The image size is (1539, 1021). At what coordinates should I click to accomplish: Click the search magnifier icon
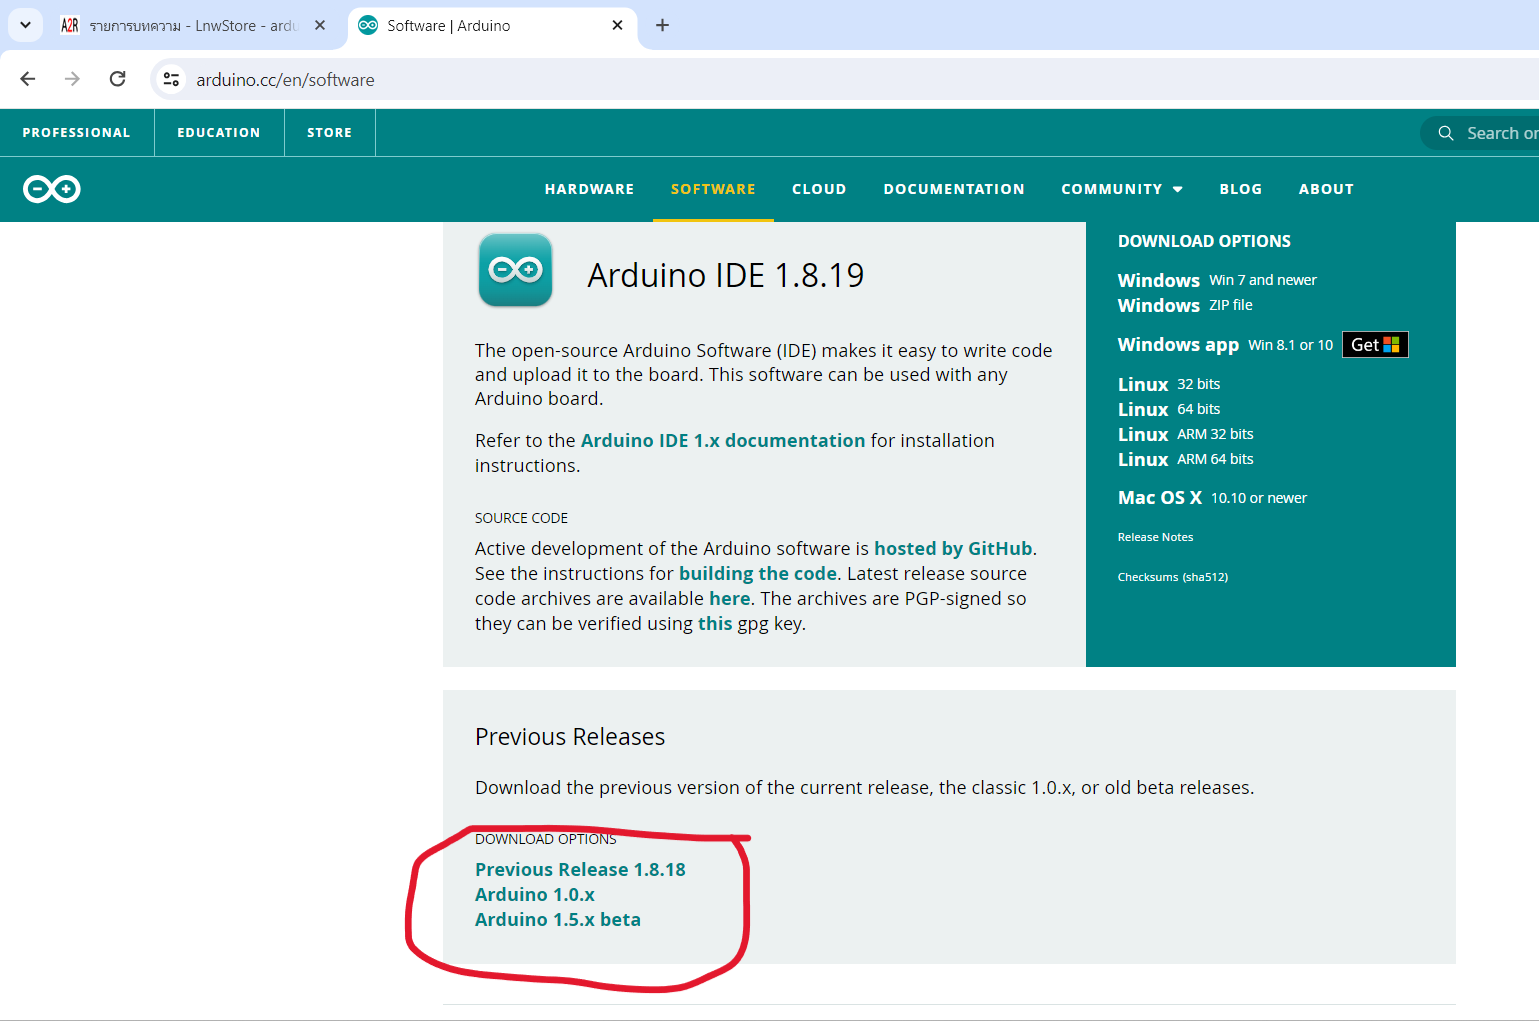click(x=1446, y=133)
